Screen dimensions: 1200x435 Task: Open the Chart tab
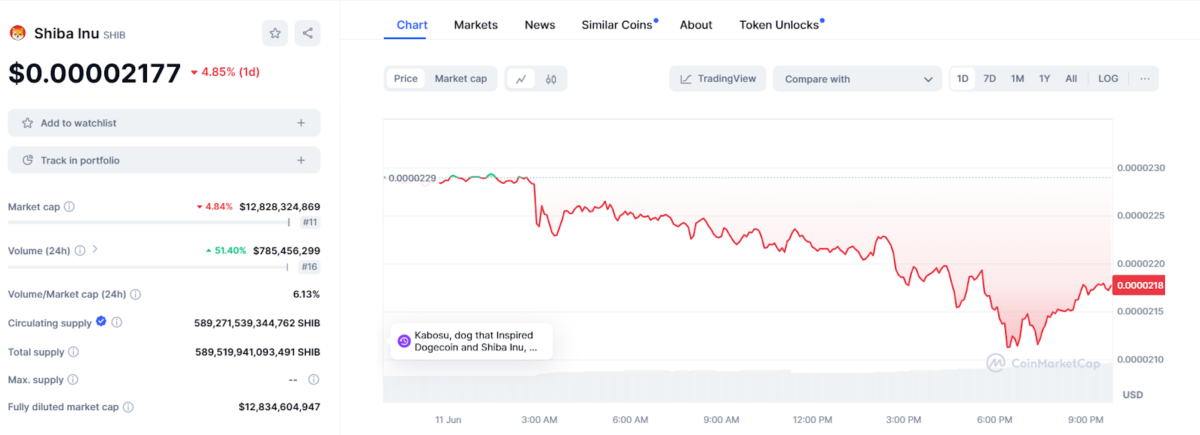[x=413, y=24]
